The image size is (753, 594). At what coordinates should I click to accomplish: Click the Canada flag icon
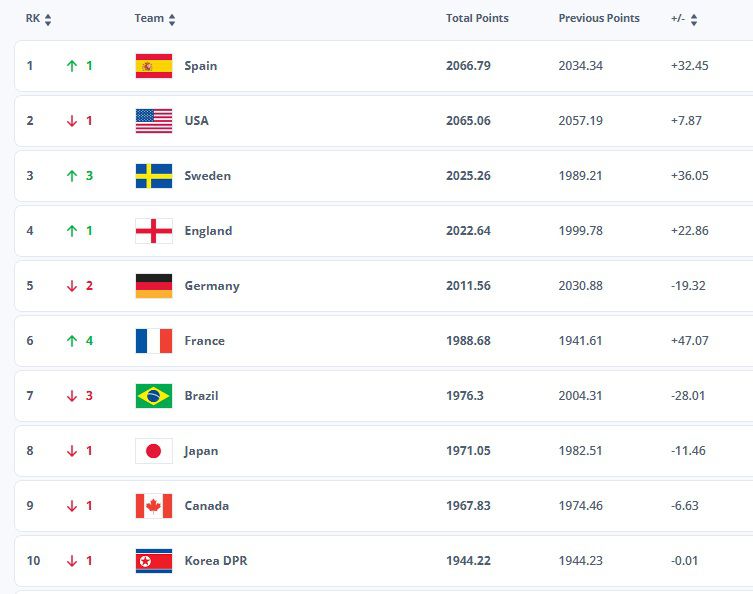coord(153,506)
